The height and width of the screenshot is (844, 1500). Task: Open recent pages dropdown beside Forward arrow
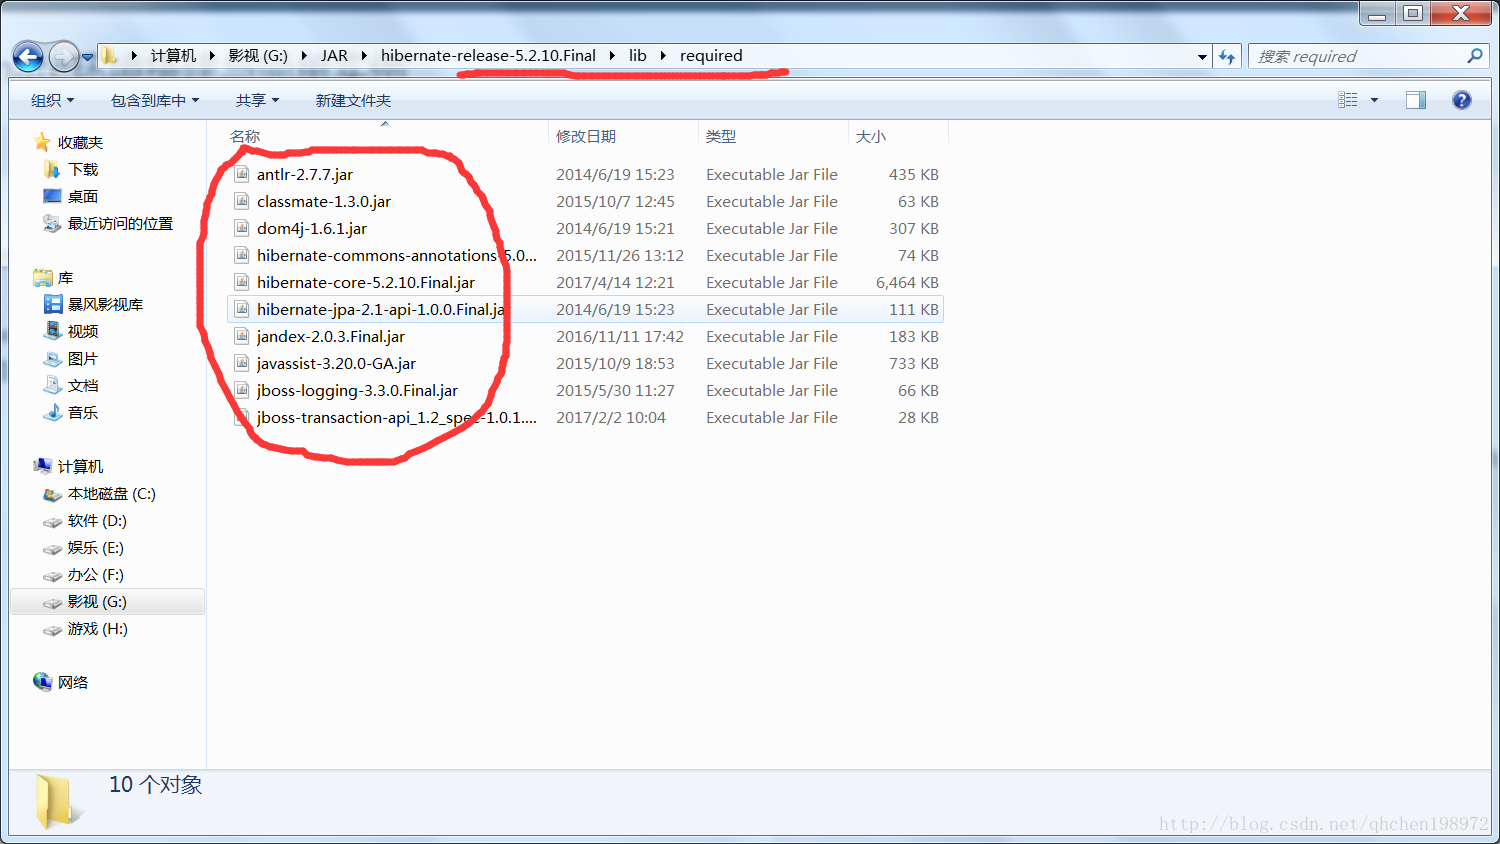pos(88,57)
